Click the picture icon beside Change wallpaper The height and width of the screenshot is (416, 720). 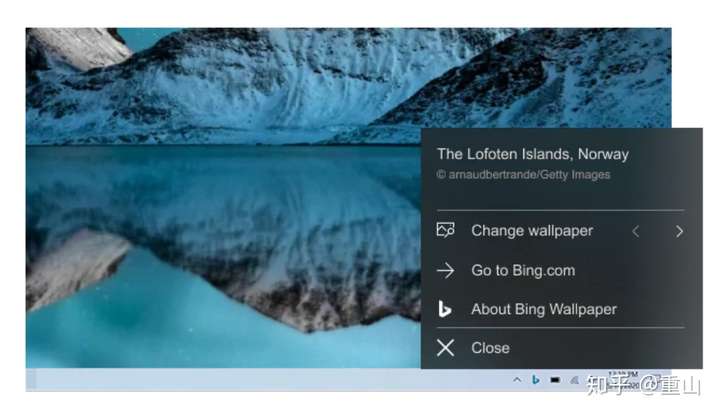[445, 230]
